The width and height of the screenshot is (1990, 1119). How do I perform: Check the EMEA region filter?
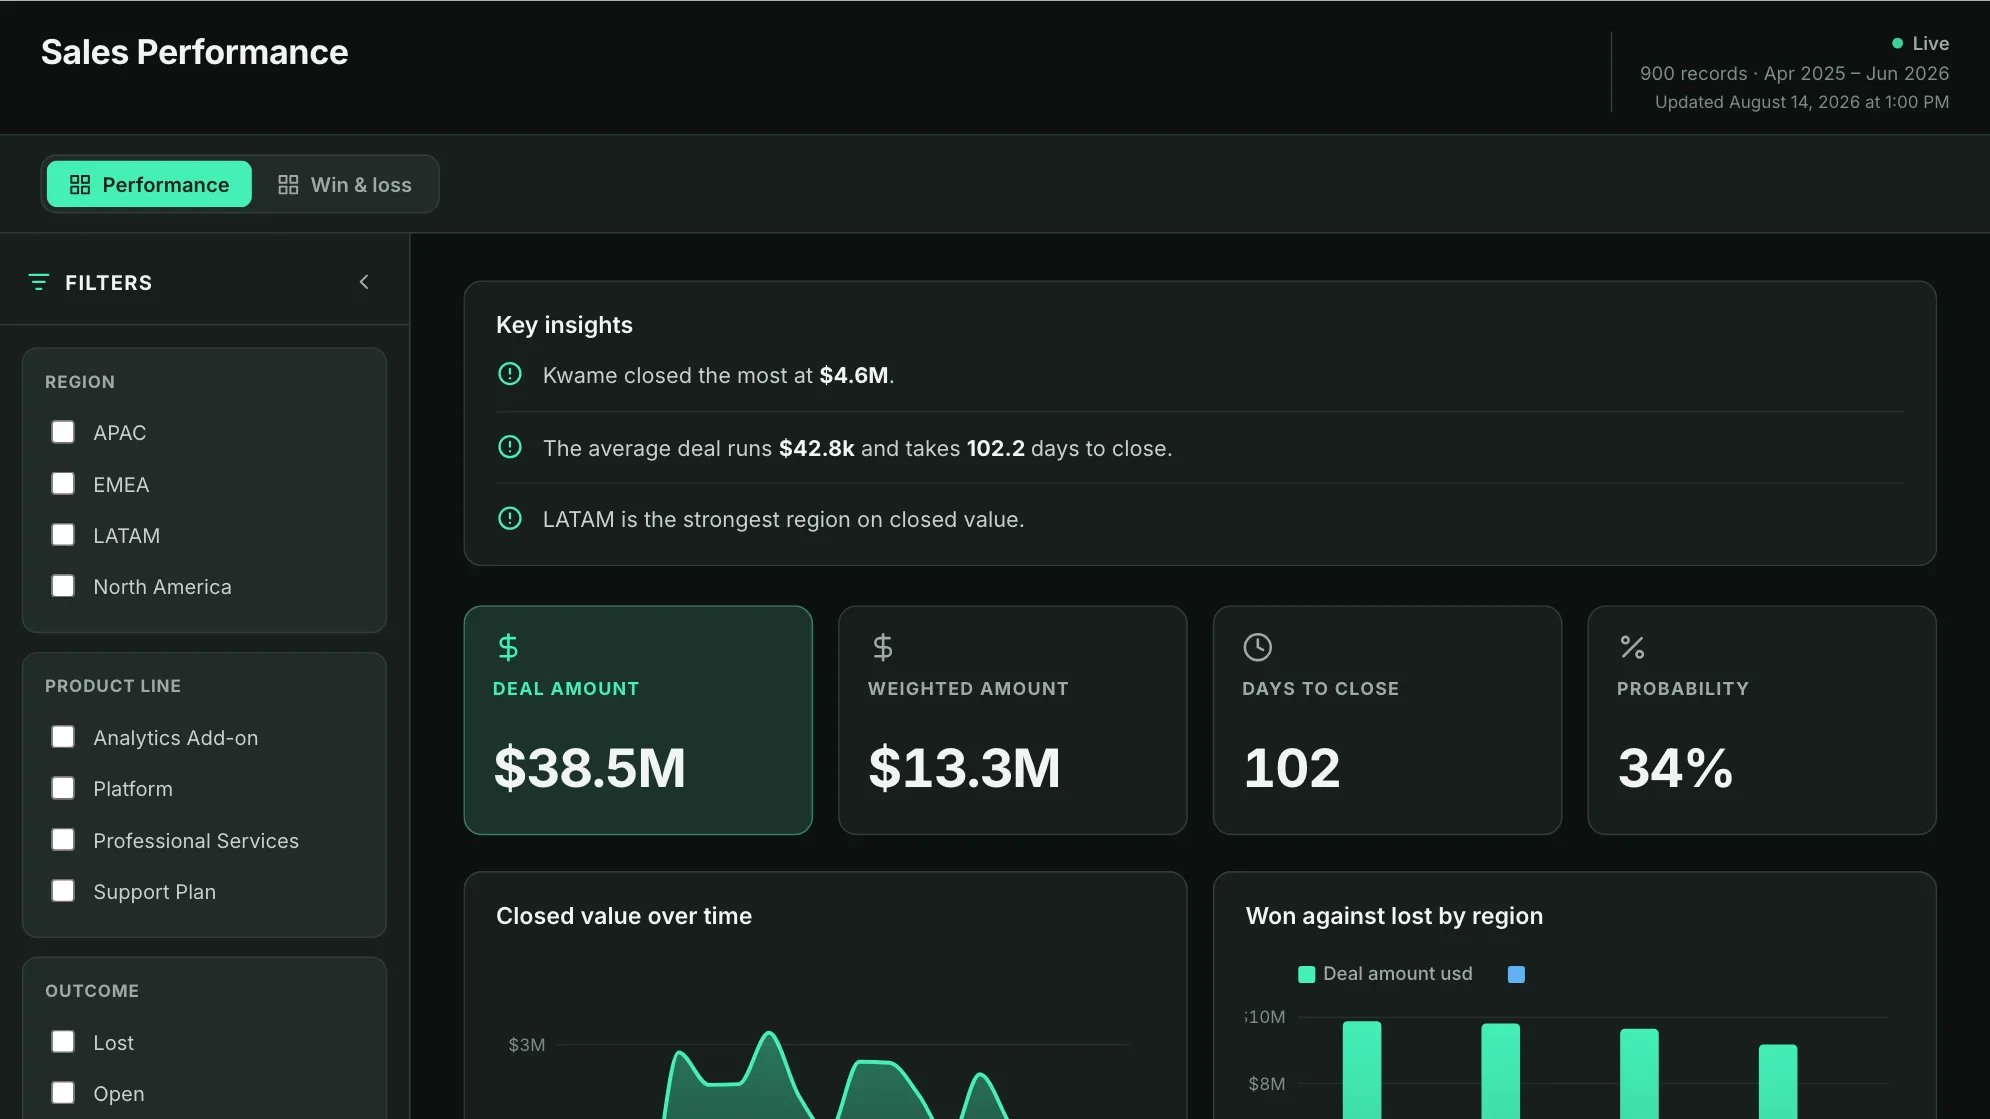[63, 484]
